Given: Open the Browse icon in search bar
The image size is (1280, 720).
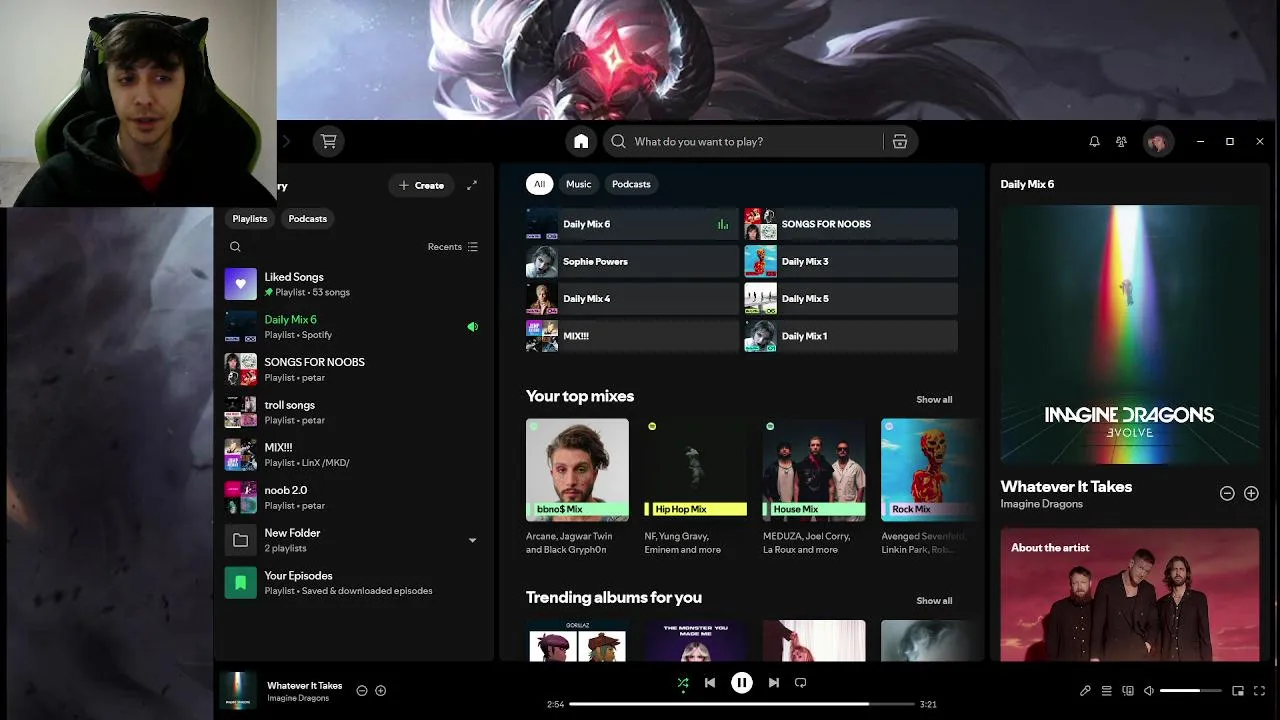Looking at the screenshot, I should (900, 141).
